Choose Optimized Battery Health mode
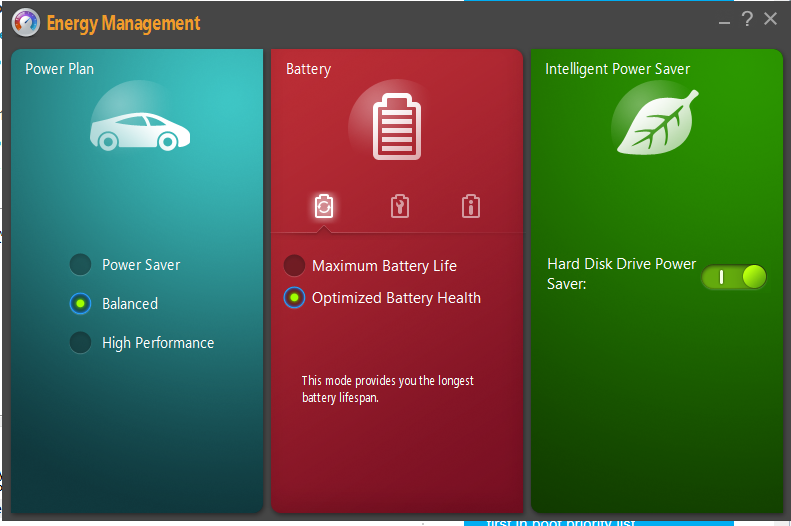The height and width of the screenshot is (526, 791). tap(294, 298)
